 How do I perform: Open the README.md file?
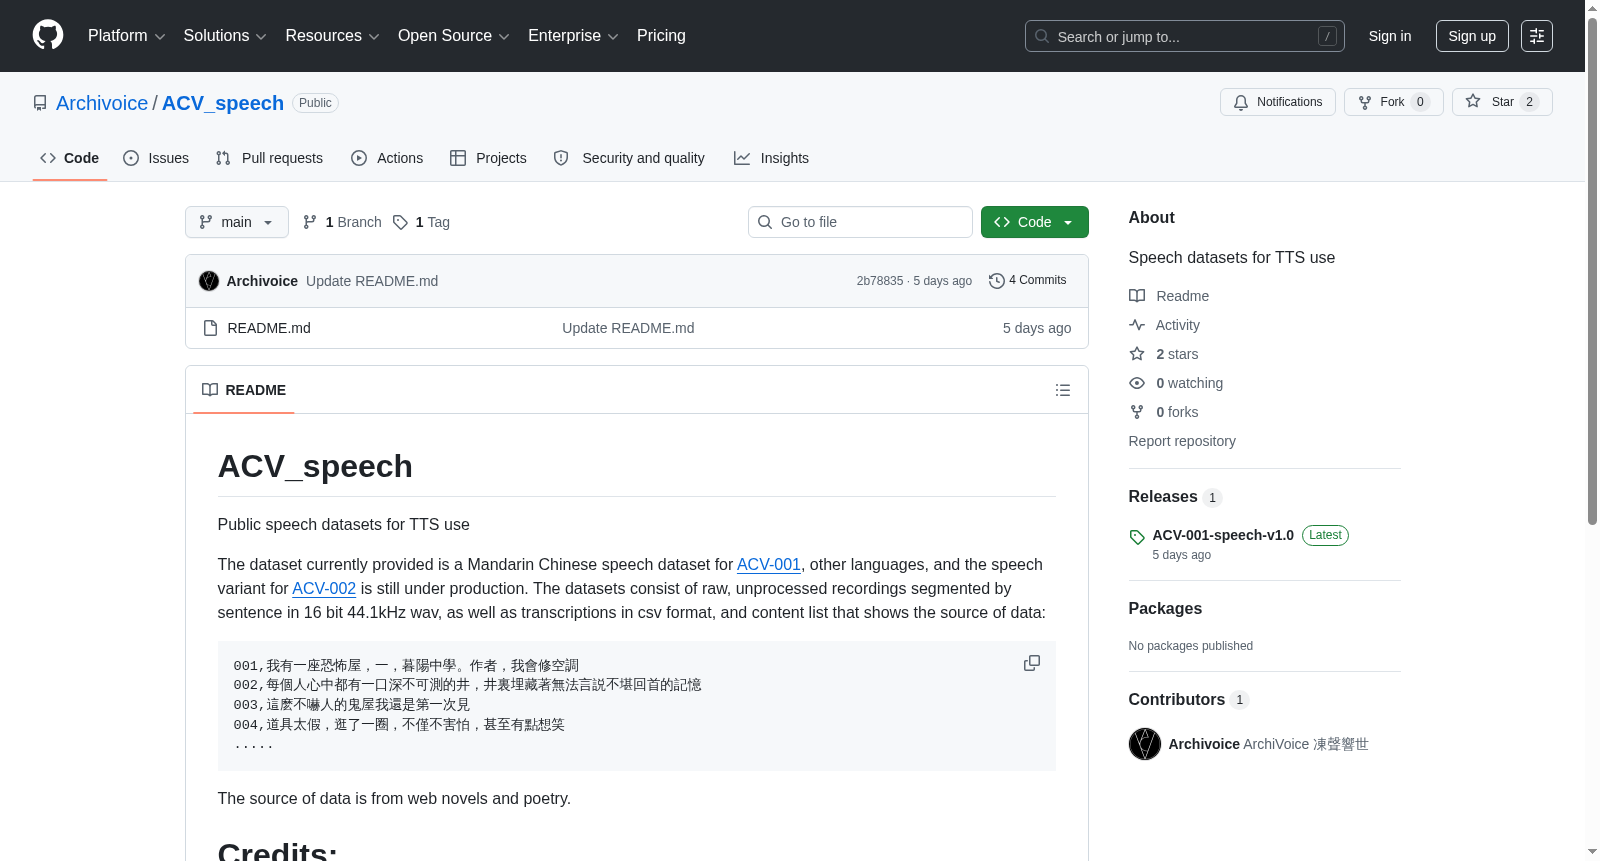tap(269, 328)
